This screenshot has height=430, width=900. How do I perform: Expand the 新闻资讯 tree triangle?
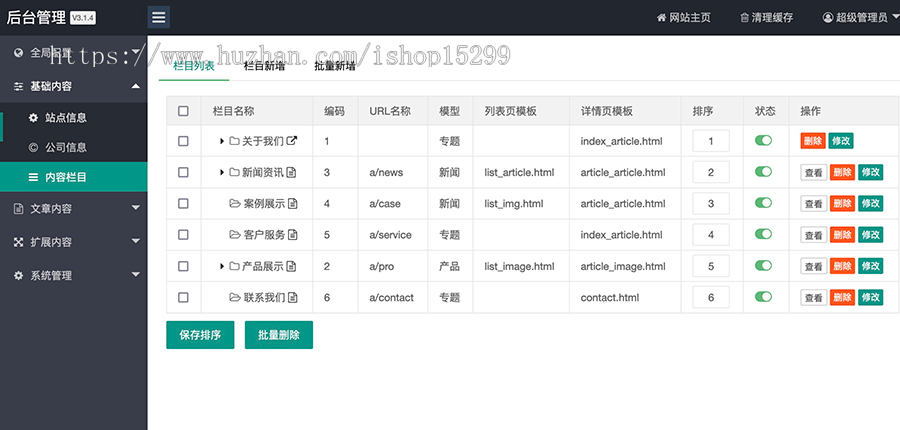(x=222, y=172)
